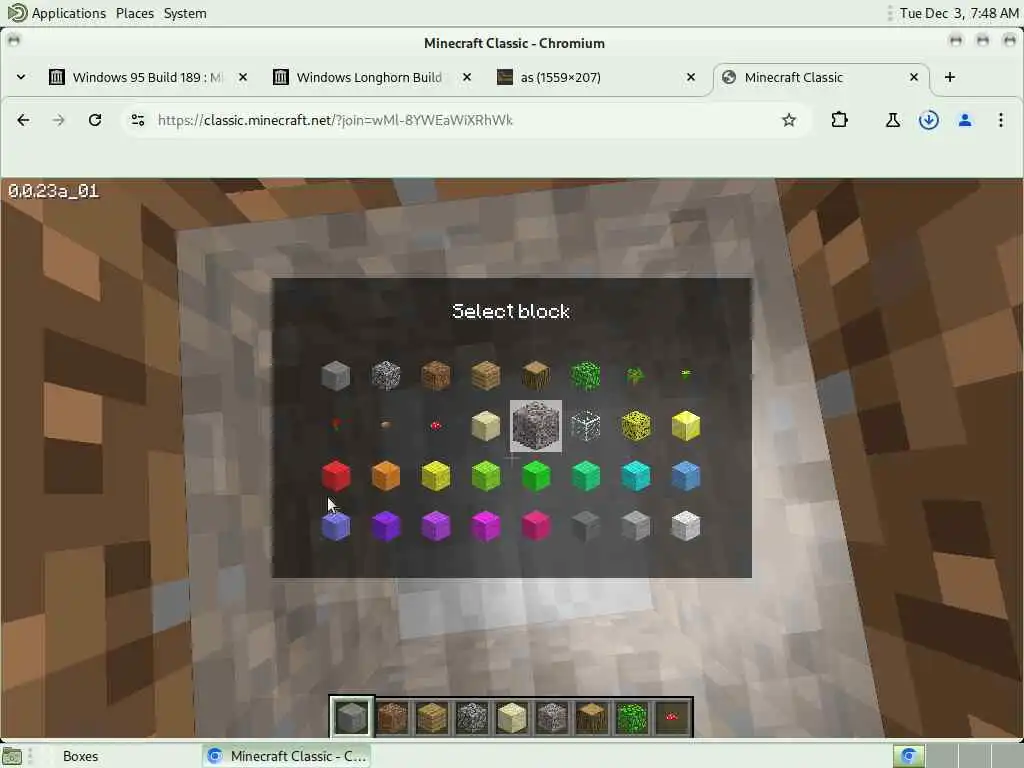Switch to the as (1559×207) tab
Screen dimensions: 1024x768
[596, 77]
